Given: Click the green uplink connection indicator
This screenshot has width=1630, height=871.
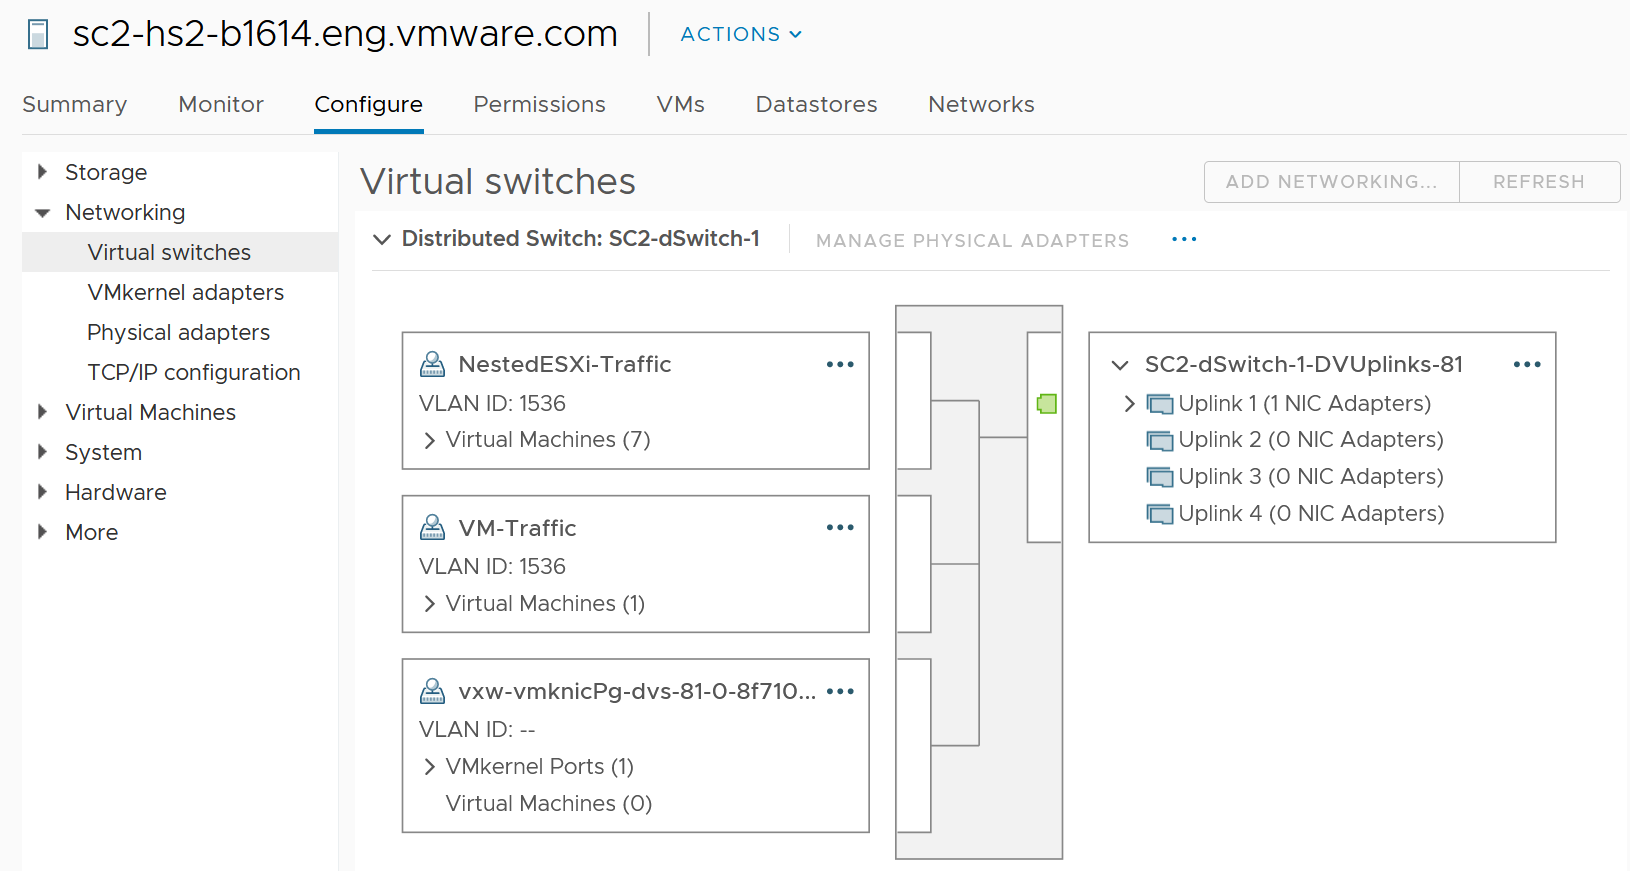Looking at the screenshot, I should [1047, 404].
